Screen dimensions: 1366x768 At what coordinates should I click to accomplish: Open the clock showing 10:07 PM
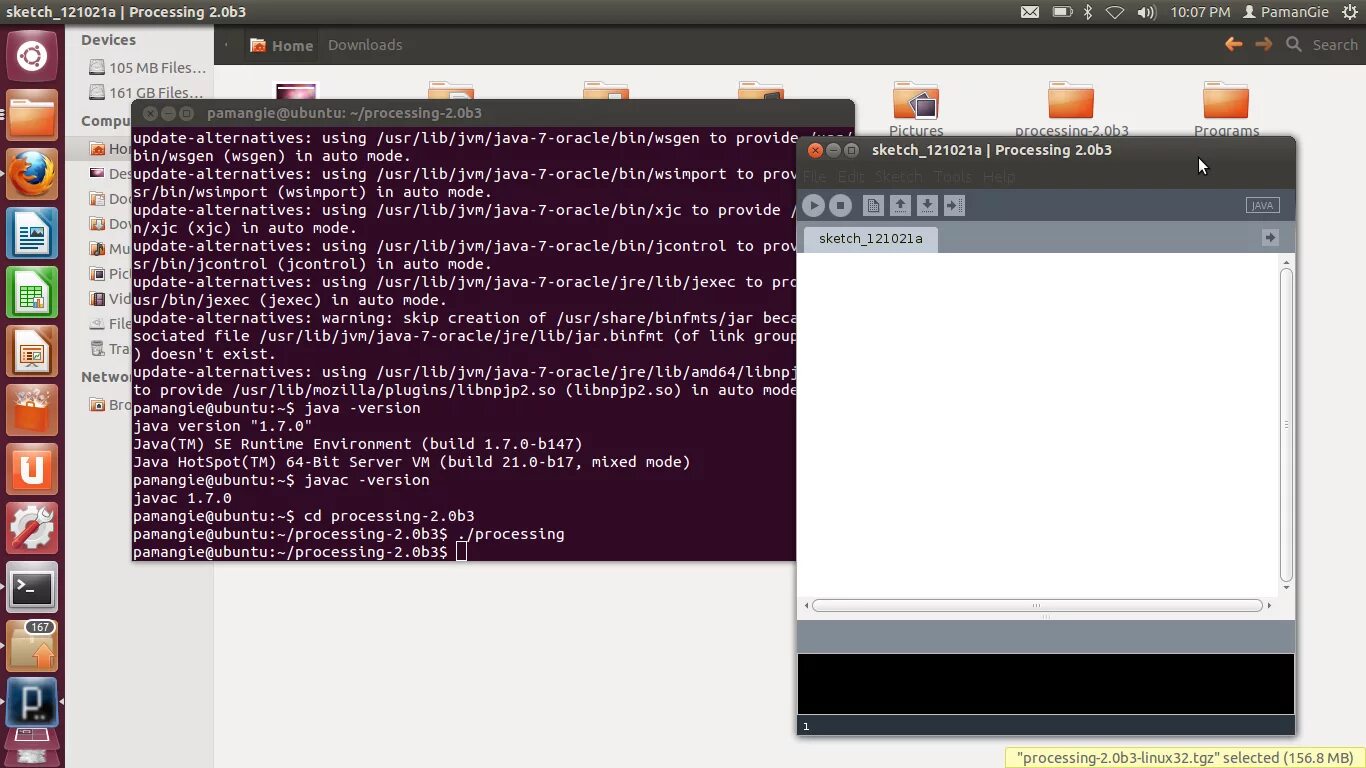click(x=1200, y=12)
